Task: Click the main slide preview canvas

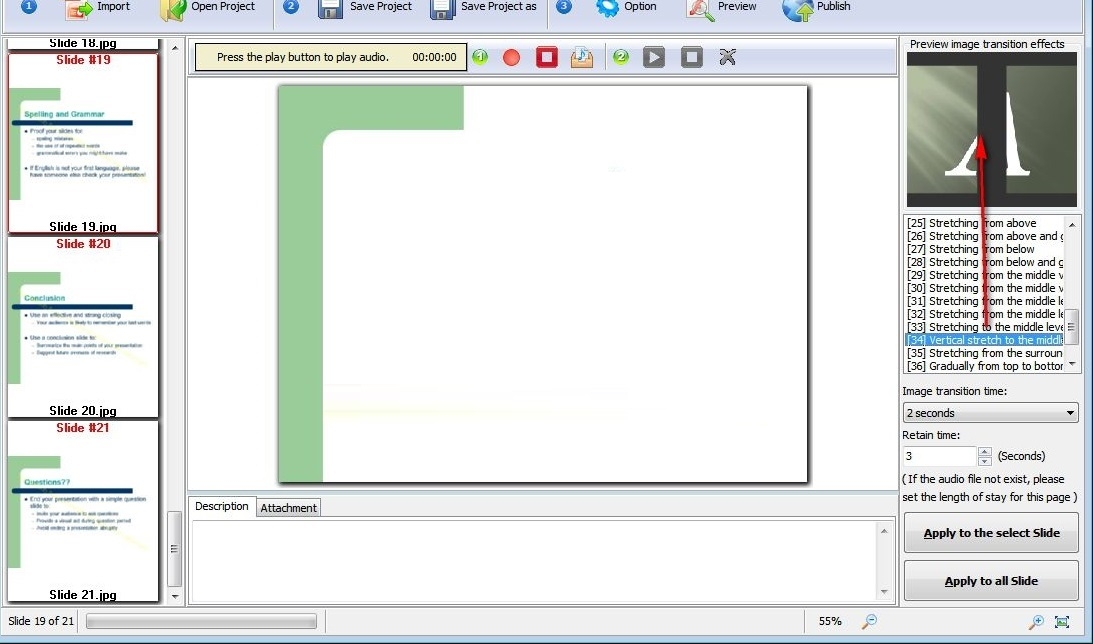Action: click(543, 284)
